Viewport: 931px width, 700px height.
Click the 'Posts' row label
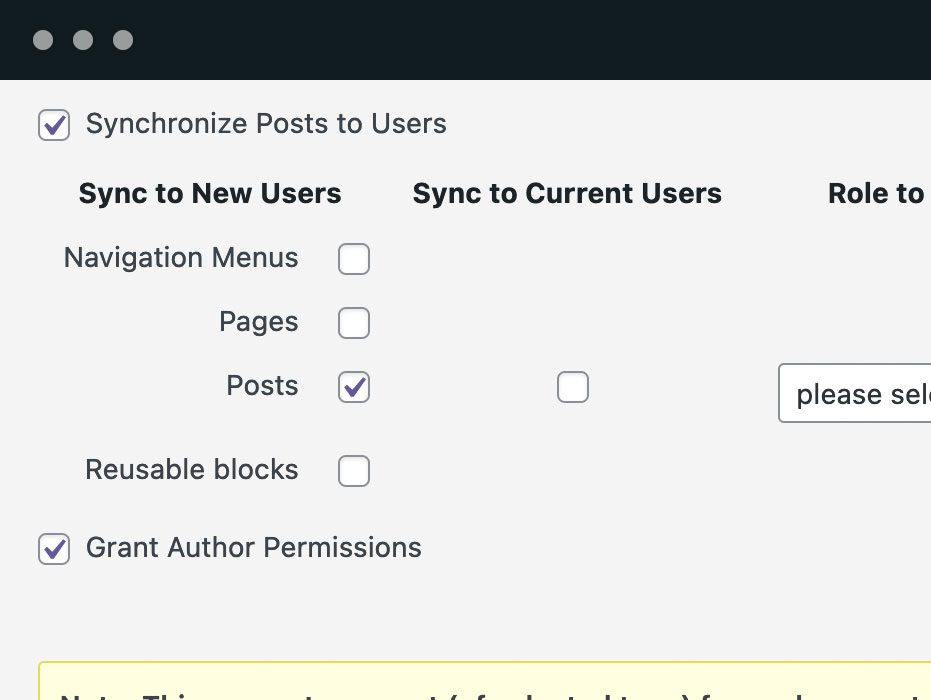click(x=263, y=386)
